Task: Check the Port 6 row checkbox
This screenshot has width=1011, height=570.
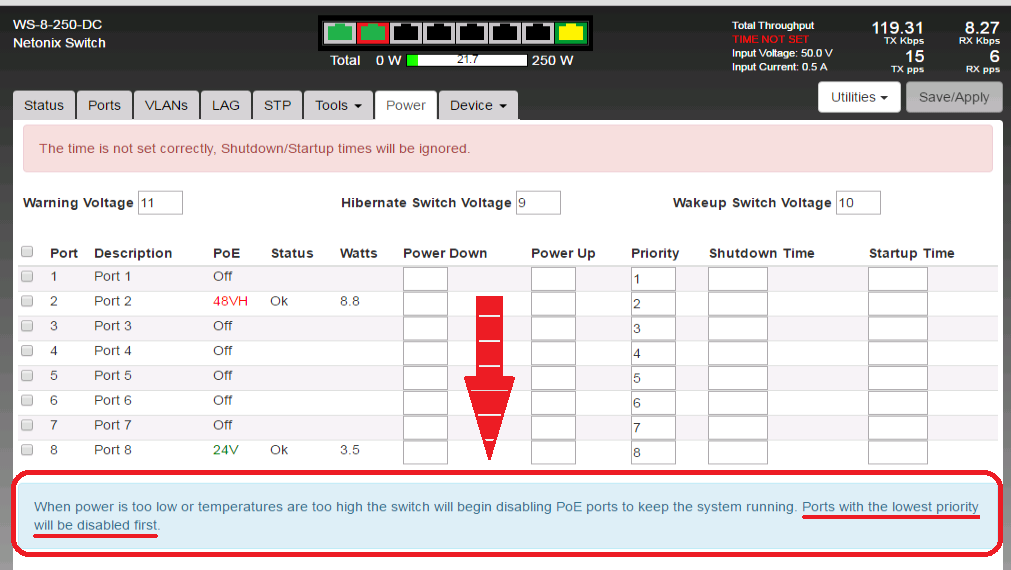Action: pos(27,400)
